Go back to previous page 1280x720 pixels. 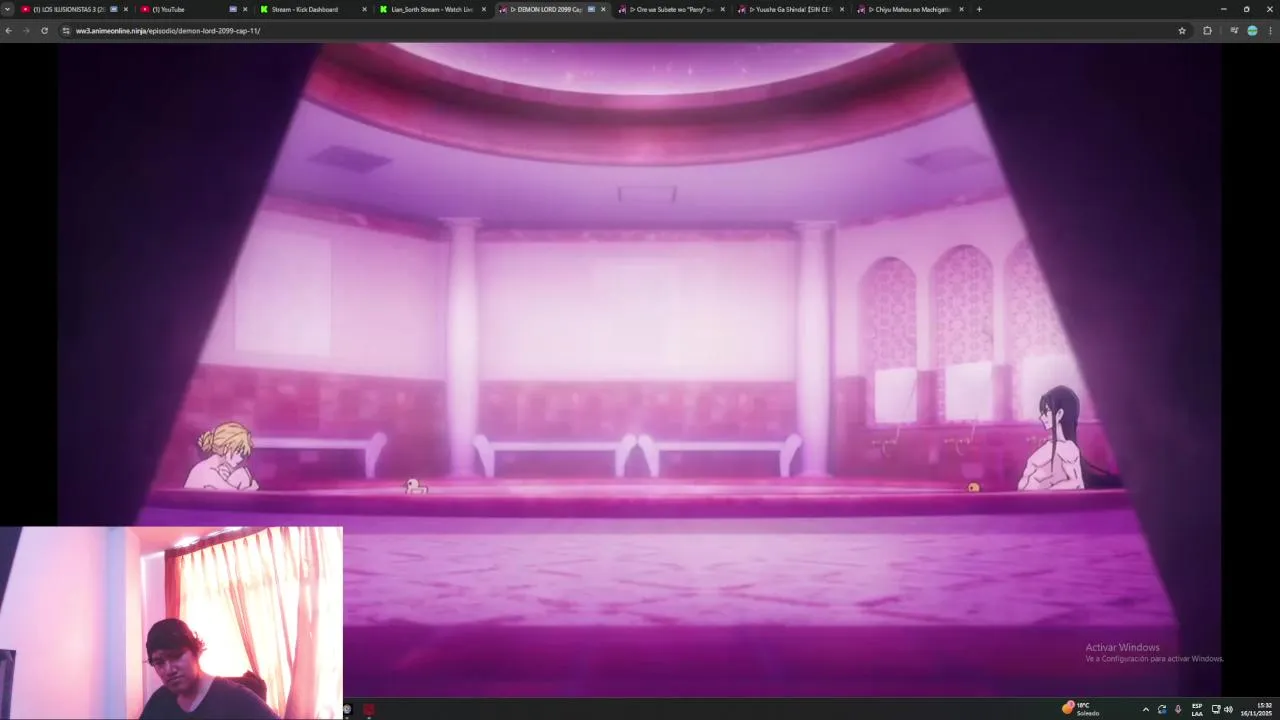click(8, 31)
